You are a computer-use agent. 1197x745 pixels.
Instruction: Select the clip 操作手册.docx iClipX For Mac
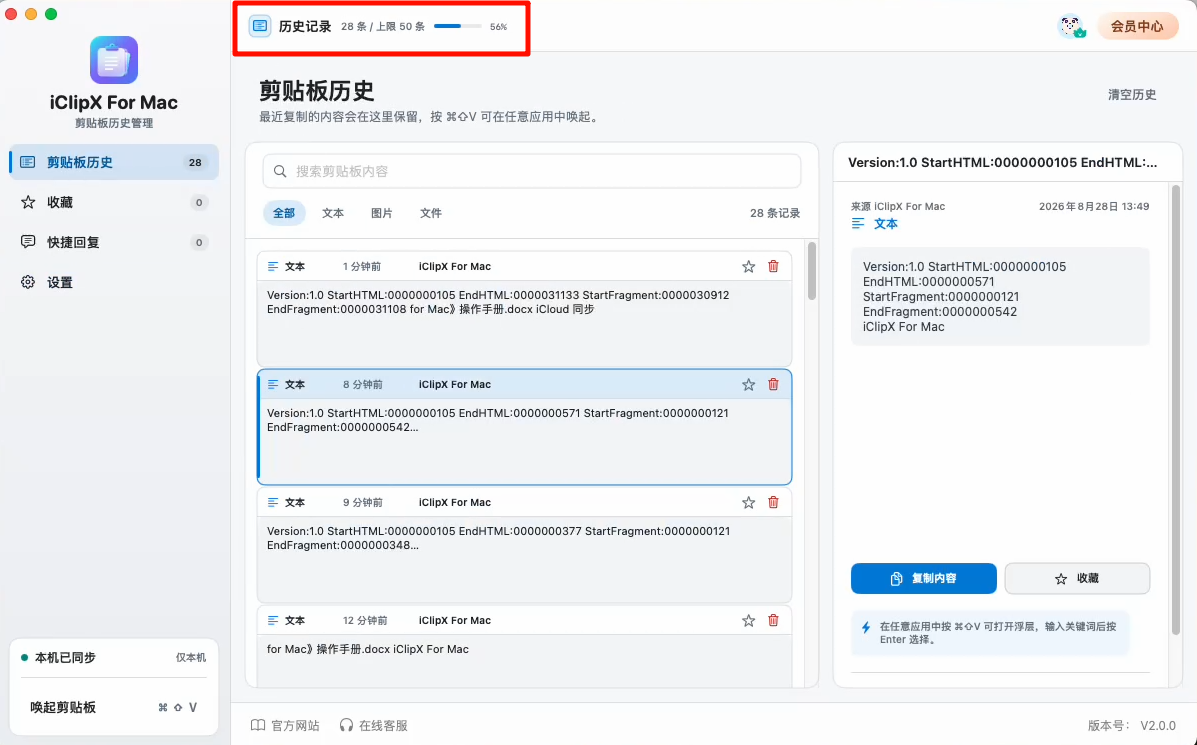524,646
